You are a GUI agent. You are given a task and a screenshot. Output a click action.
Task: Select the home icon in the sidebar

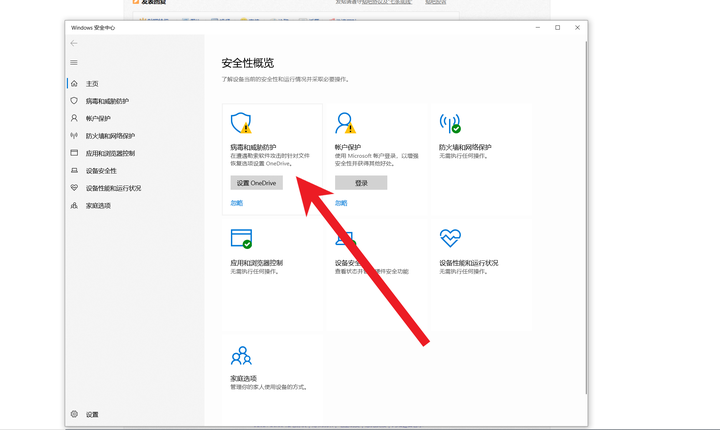74,83
